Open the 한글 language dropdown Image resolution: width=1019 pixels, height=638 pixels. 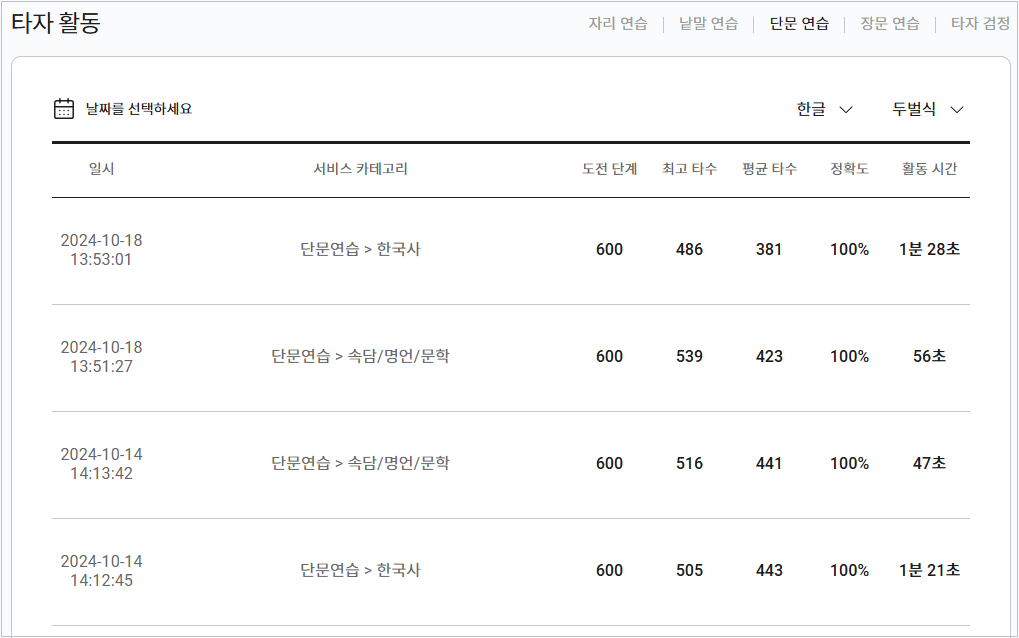click(x=825, y=109)
